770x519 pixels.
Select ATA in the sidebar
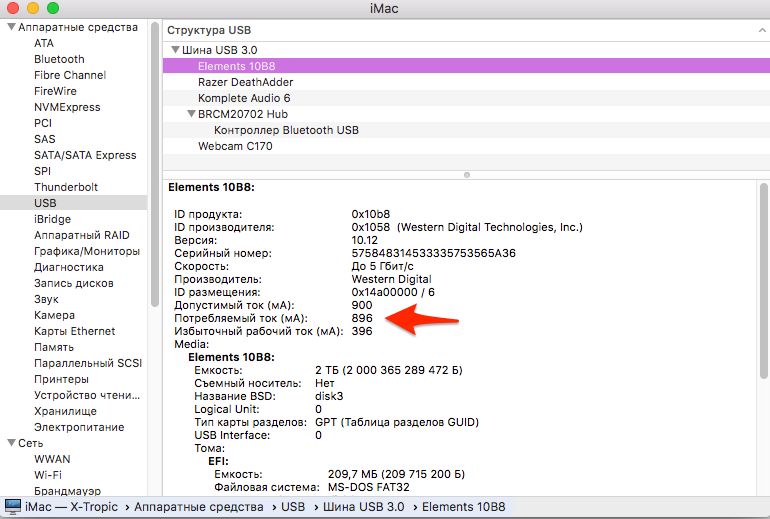pos(44,43)
